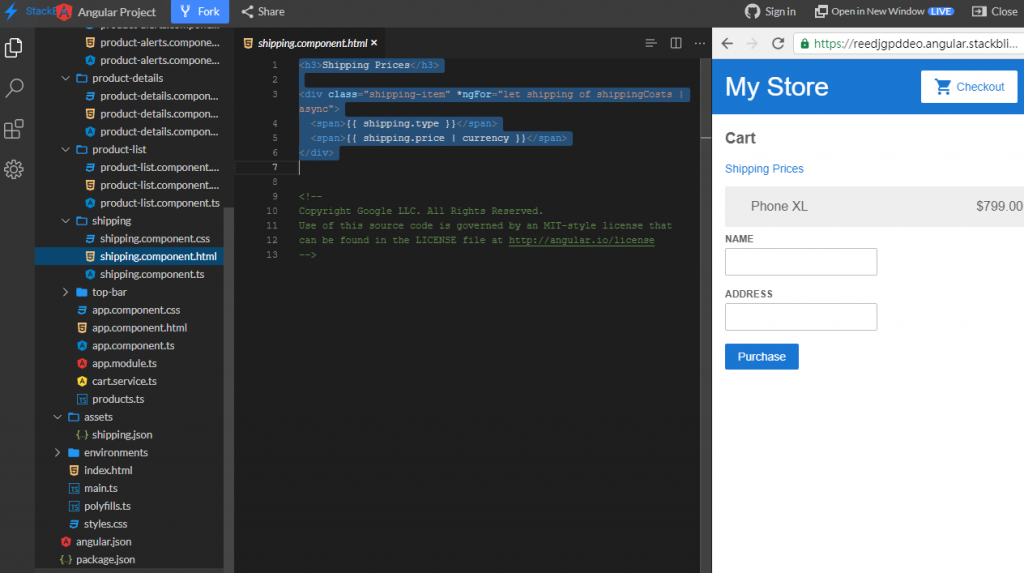Screen dimensions: 1024x573
Task: Collapse the shipping folder
Action: click(65, 221)
